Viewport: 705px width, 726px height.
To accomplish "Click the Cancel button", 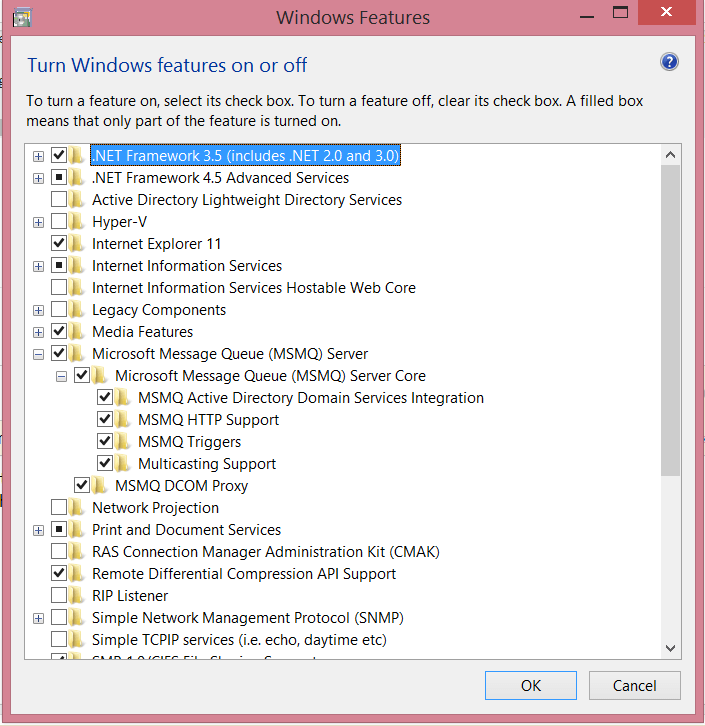I will coord(634,685).
